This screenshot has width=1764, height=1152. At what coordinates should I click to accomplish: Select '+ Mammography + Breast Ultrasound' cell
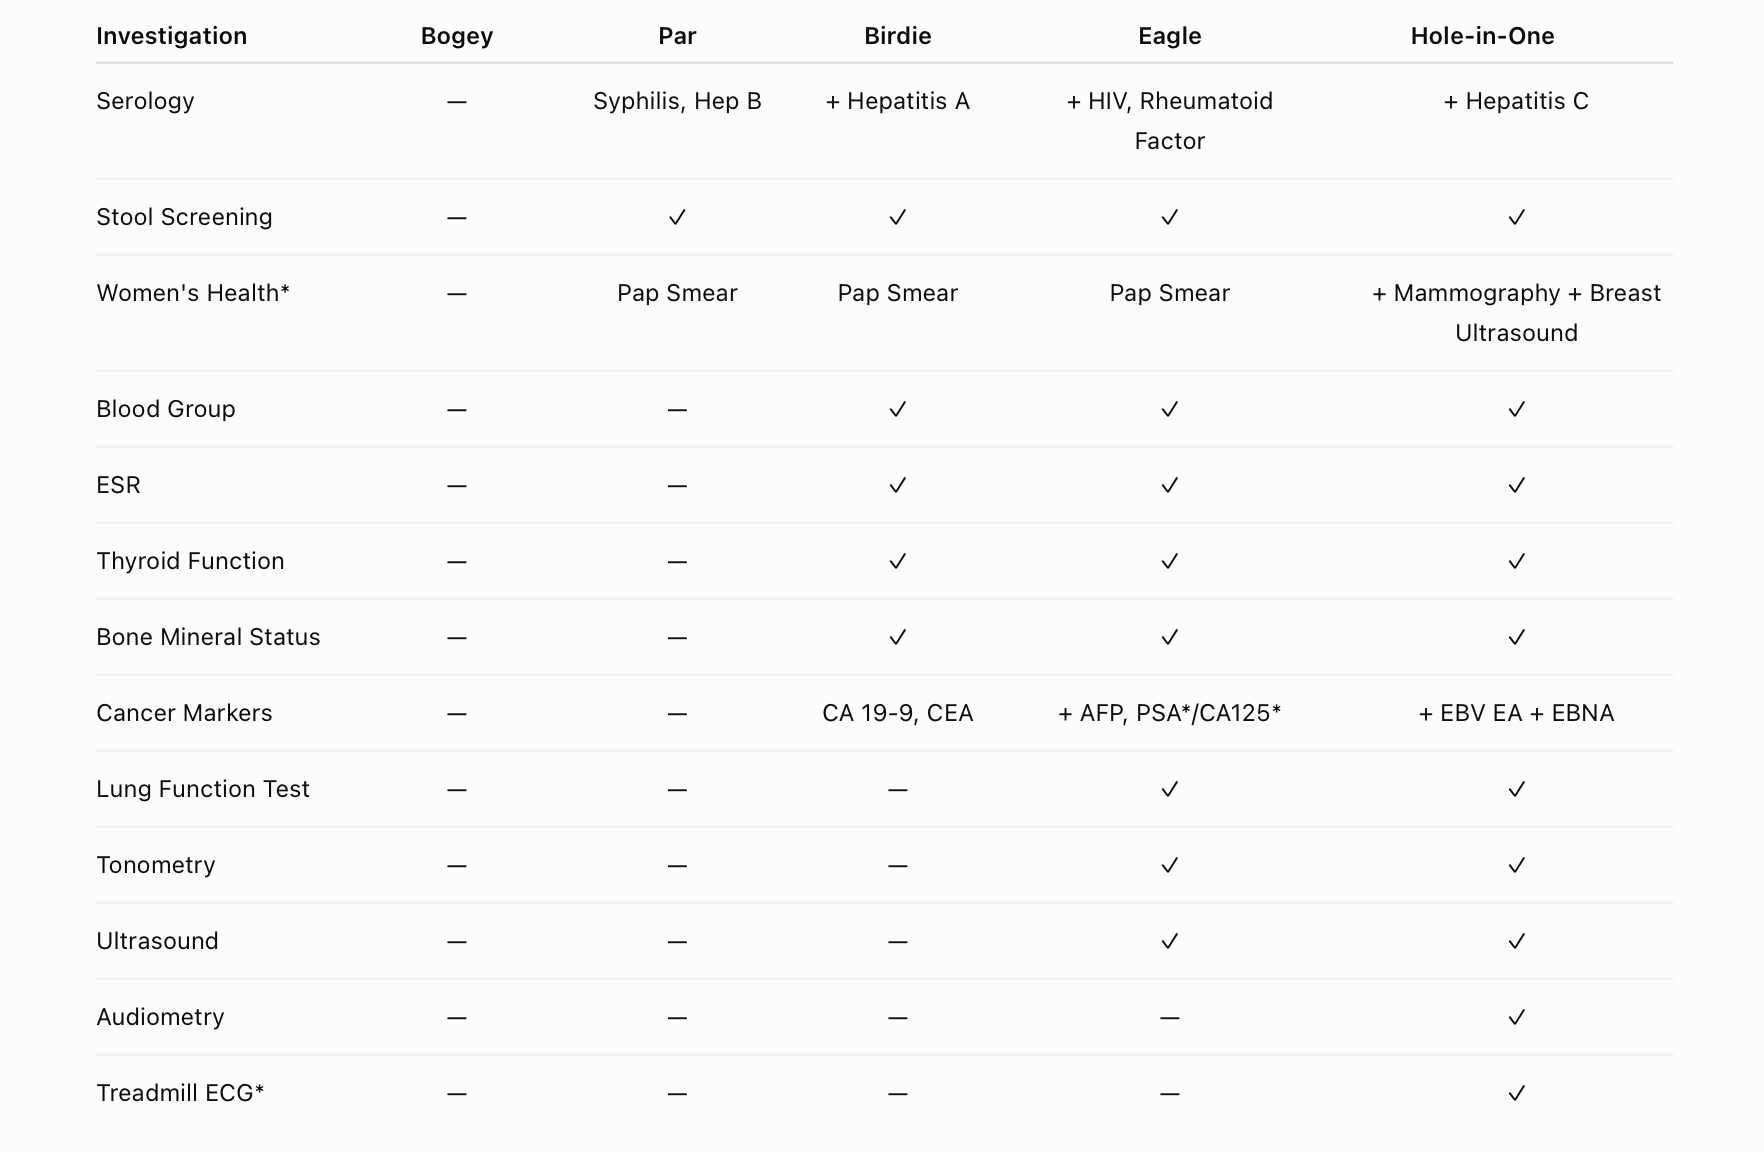[x=1516, y=313]
